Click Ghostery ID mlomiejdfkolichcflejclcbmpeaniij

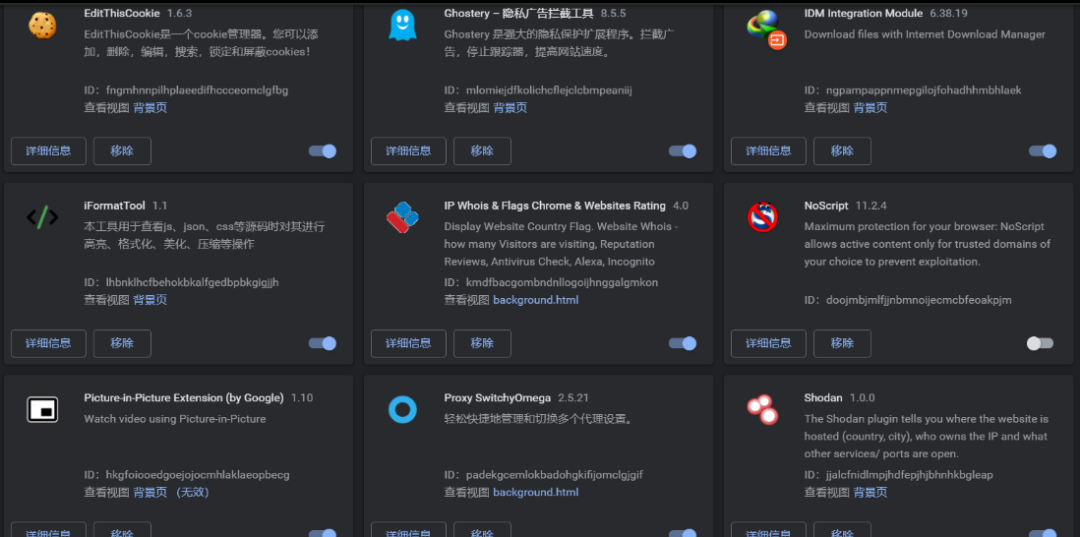tap(549, 90)
